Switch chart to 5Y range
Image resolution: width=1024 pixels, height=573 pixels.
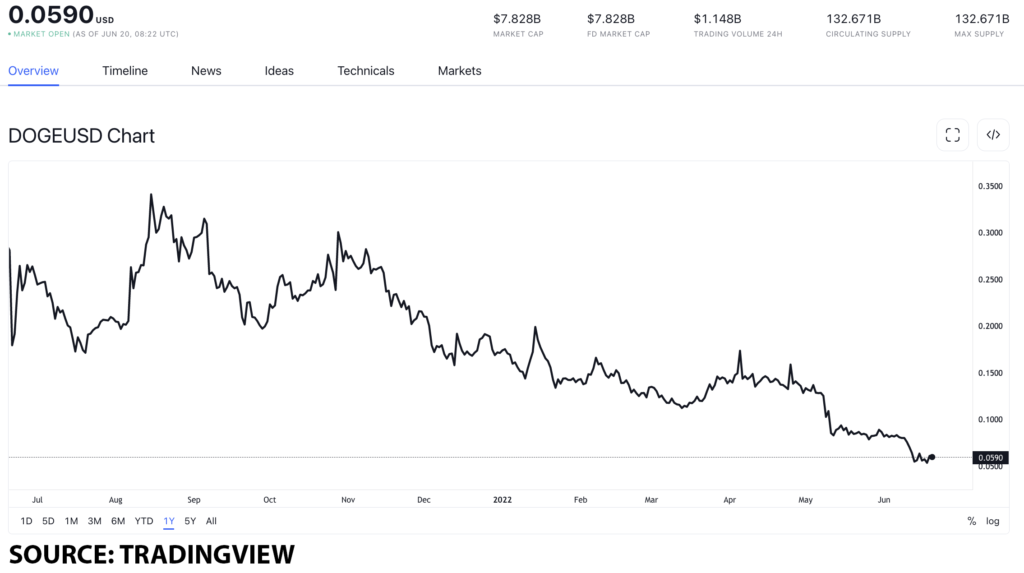(x=190, y=521)
